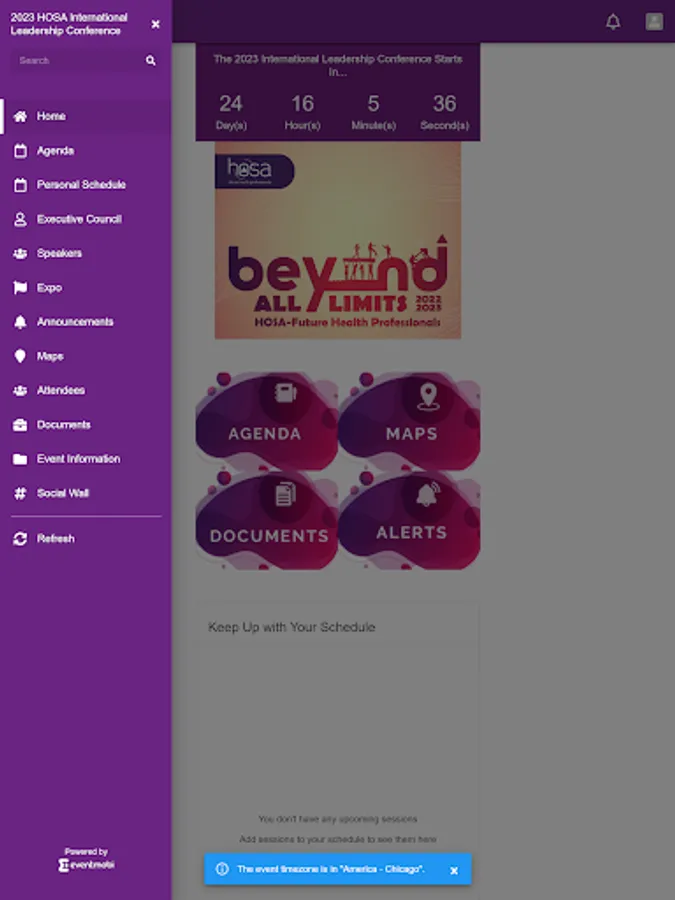Refresh the event app
This screenshot has width=675, height=900.
pos(86,538)
